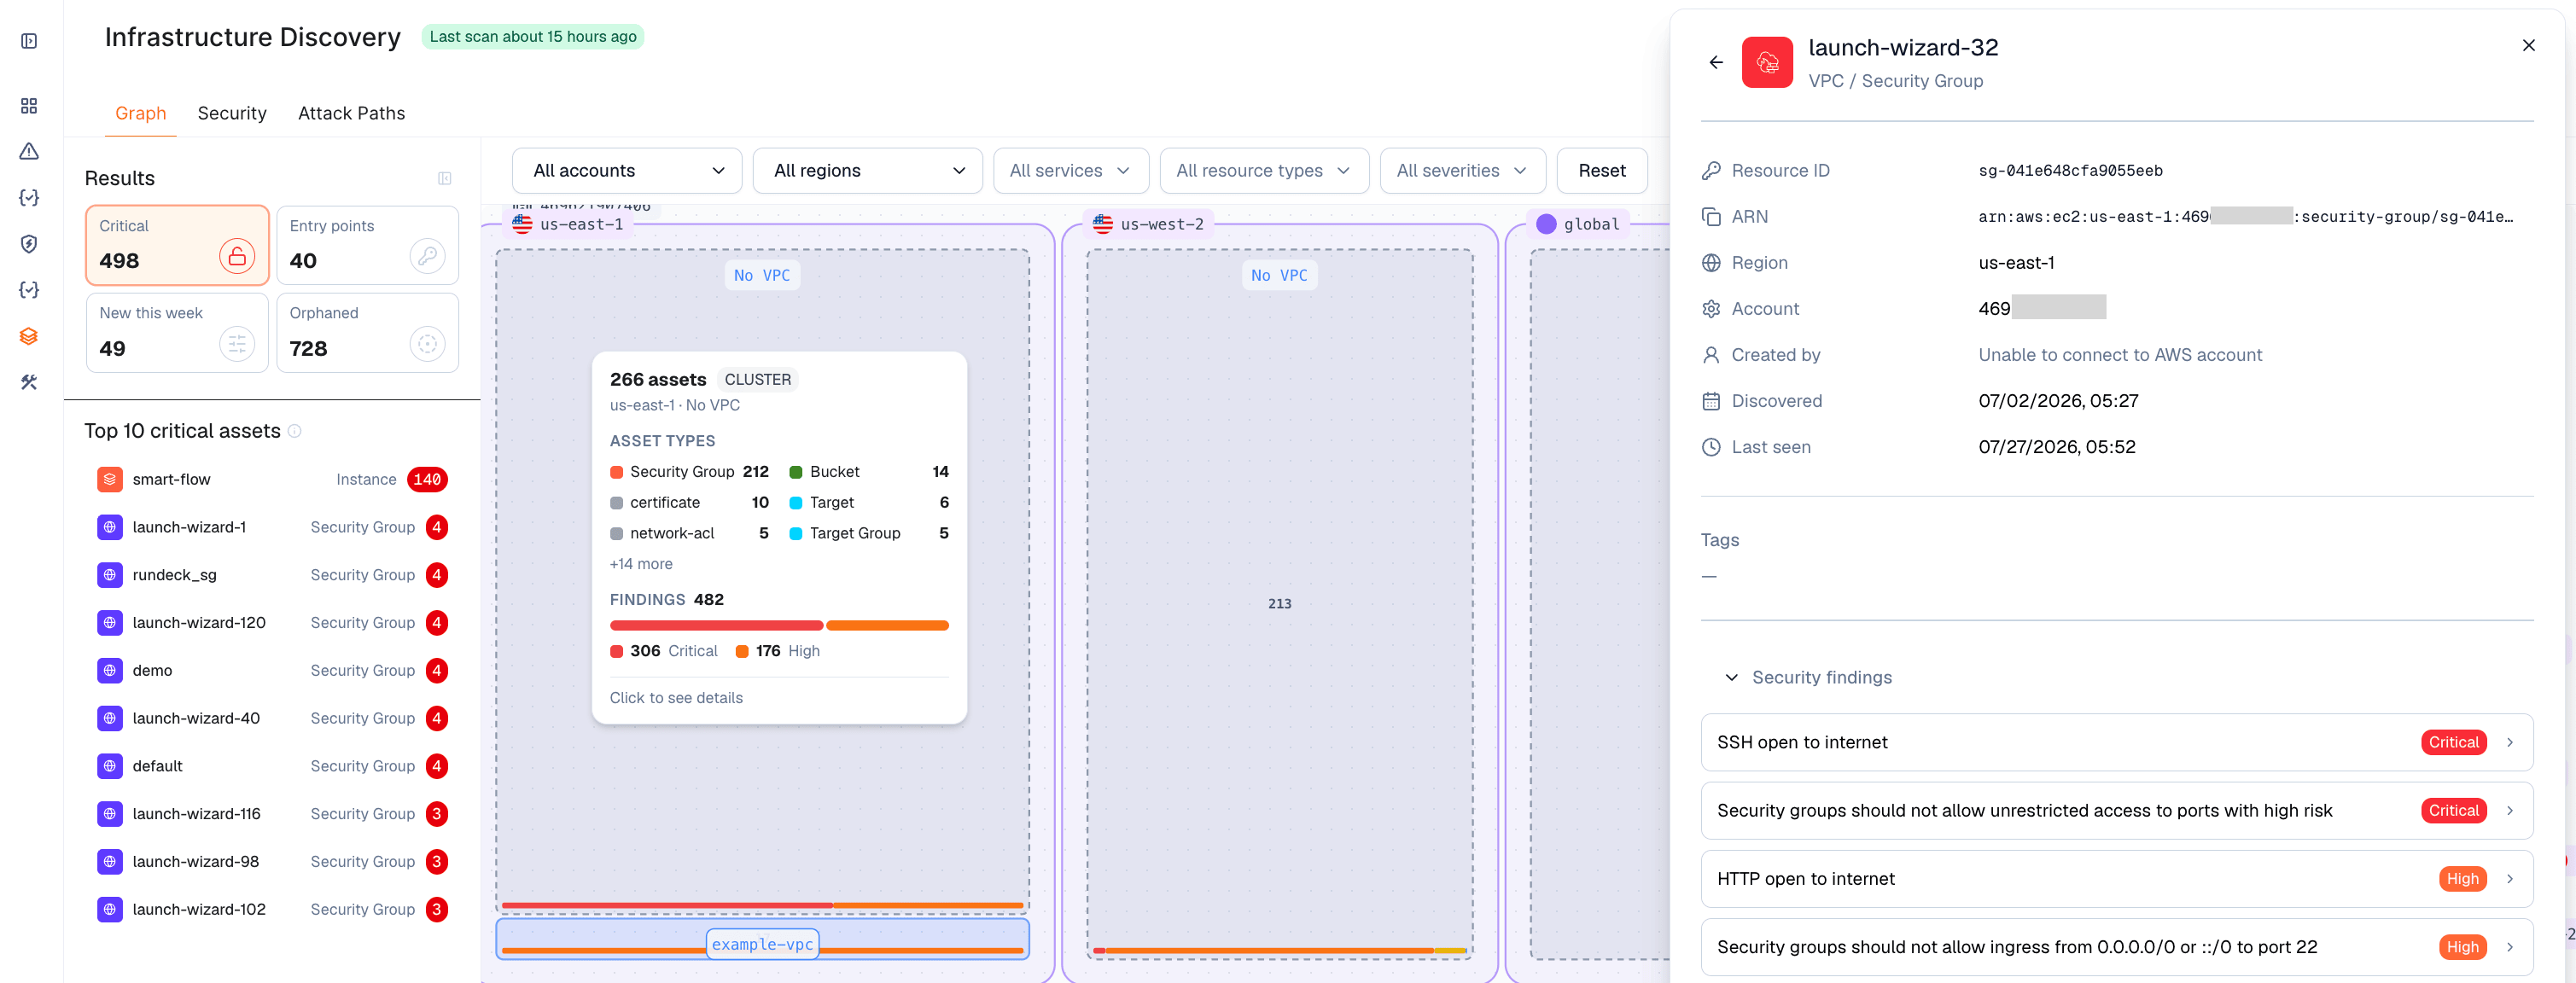
Task: Click the launch-wizard-1 security group icon
Action: pyautogui.click(x=110, y=527)
